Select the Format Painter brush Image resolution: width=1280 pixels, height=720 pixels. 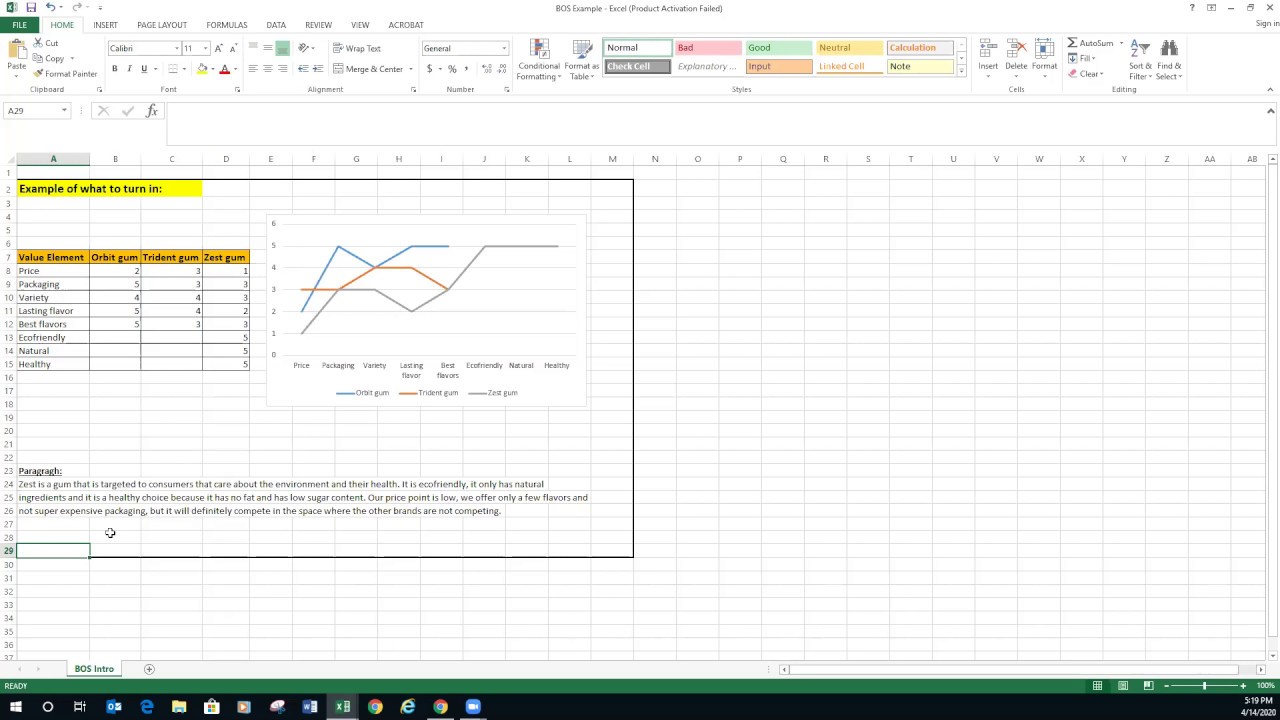tap(65, 74)
